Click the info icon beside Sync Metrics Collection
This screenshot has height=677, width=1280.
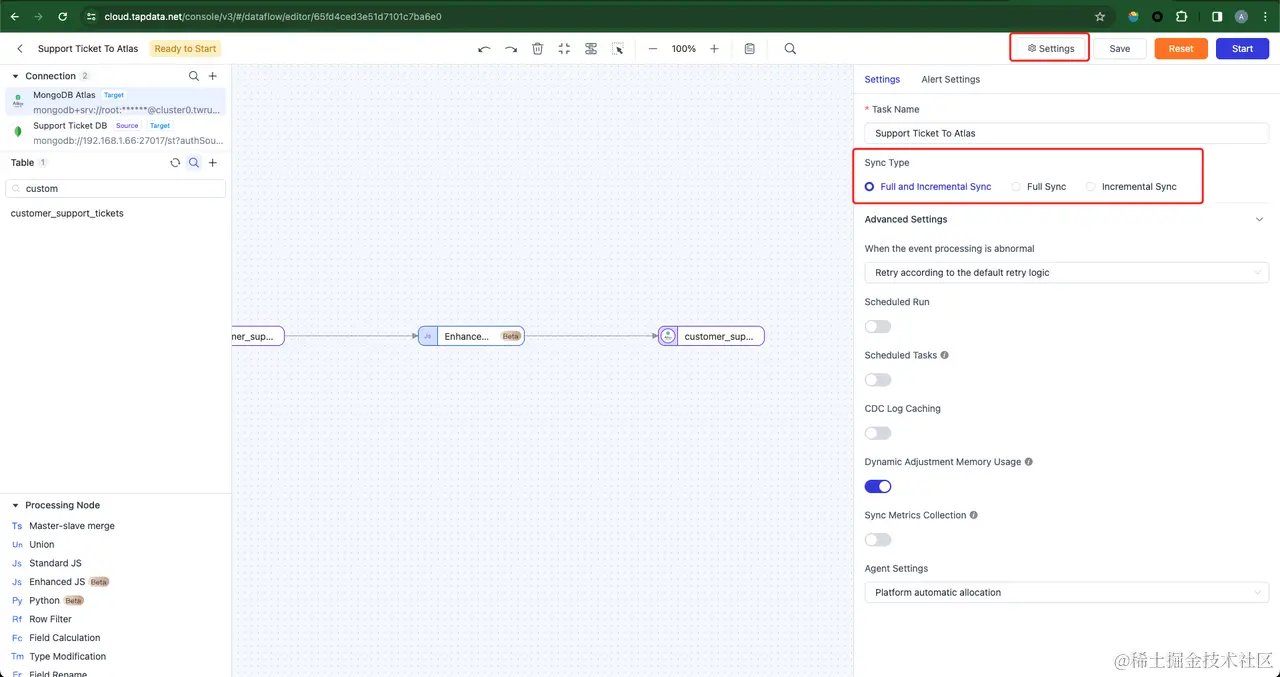tap(974, 515)
